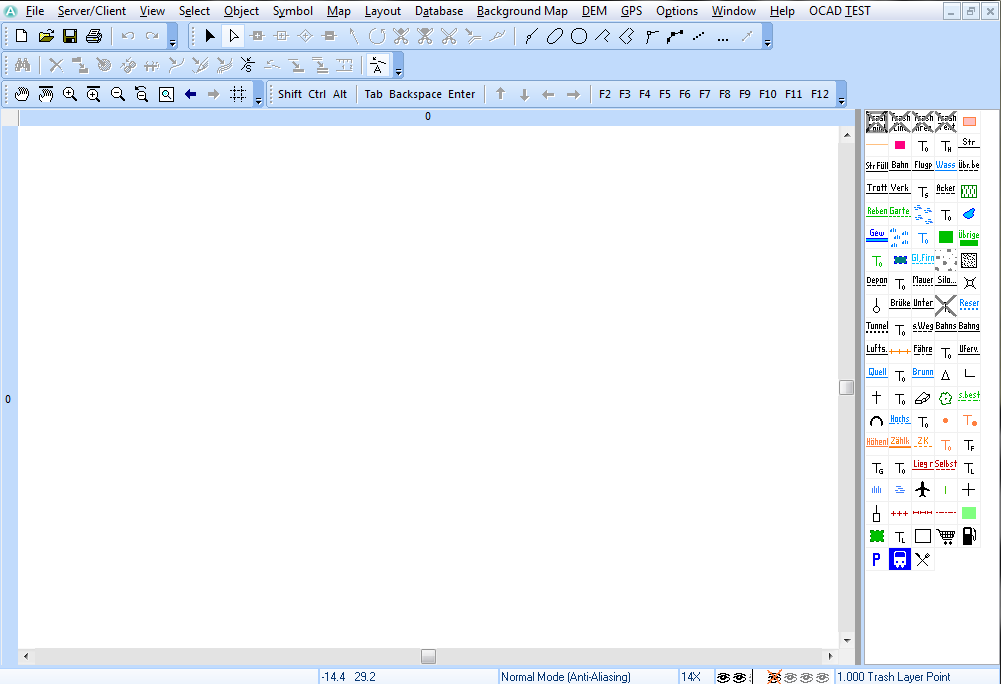Expand the keyboard toolbar options arrow
Image resolution: width=1001 pixels, height=684 pixels.
841,100
